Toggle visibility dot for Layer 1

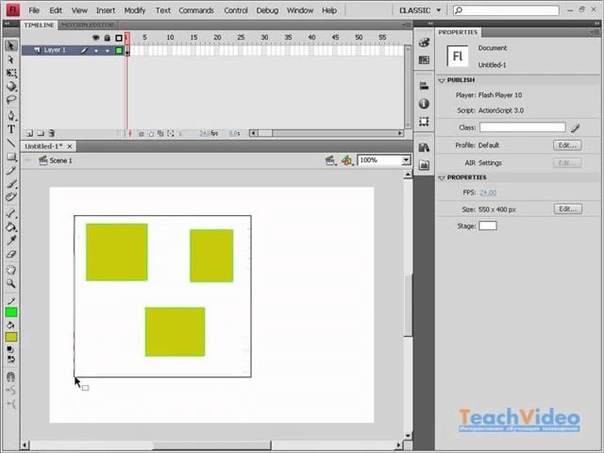(96, 49)
